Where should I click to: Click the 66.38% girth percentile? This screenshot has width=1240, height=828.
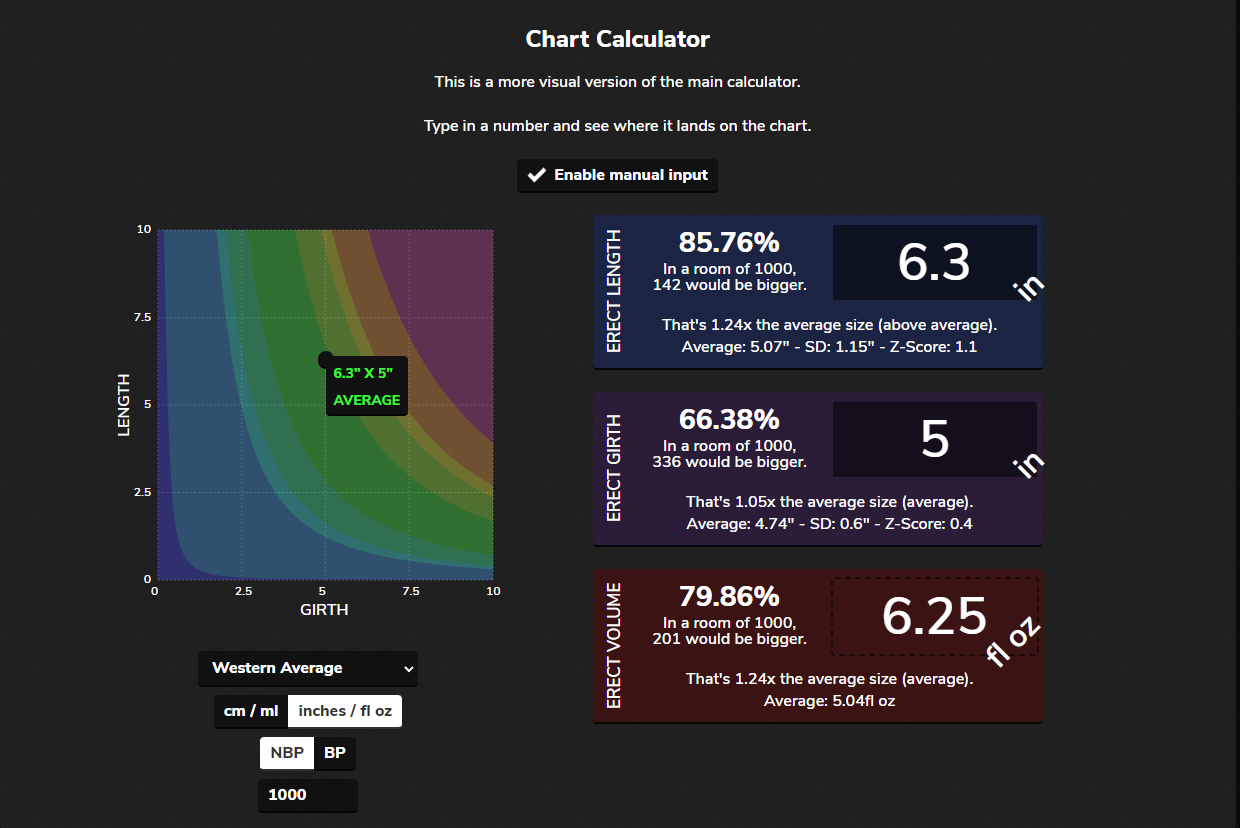pyautogui.click(x=729, y=420)
